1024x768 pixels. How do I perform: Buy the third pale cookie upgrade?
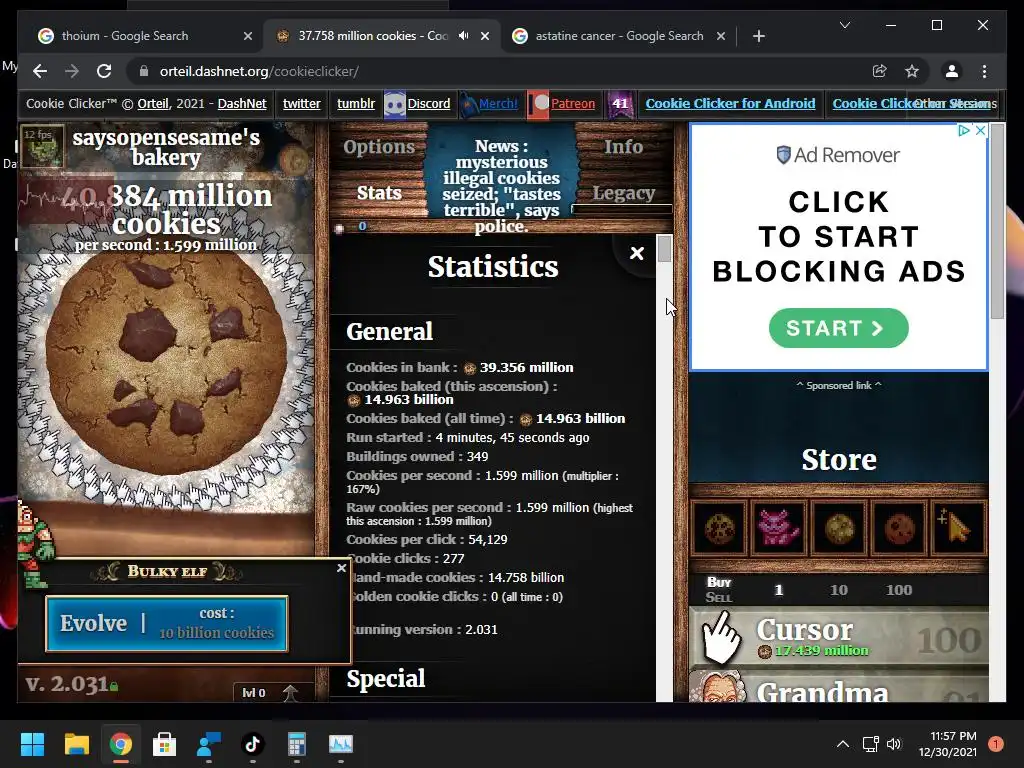click(x=839, y=528)
